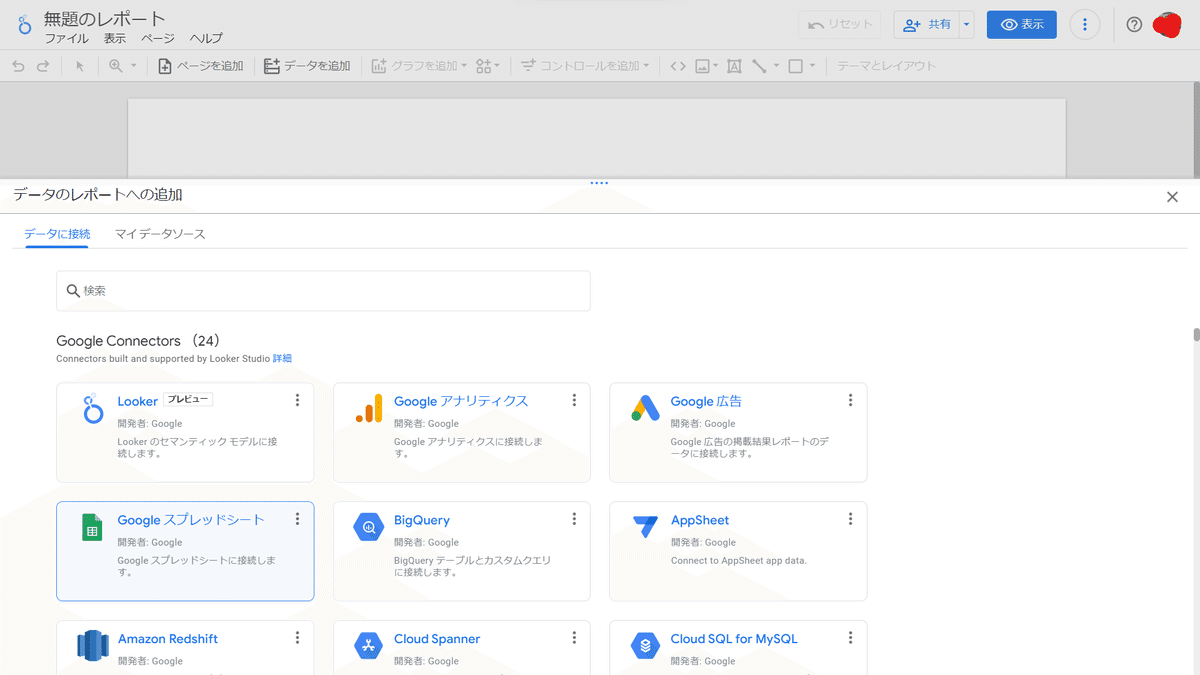The image size is (1200, 675).
Task: Activate the selection mode arrow tool
Action: [80, 66]
